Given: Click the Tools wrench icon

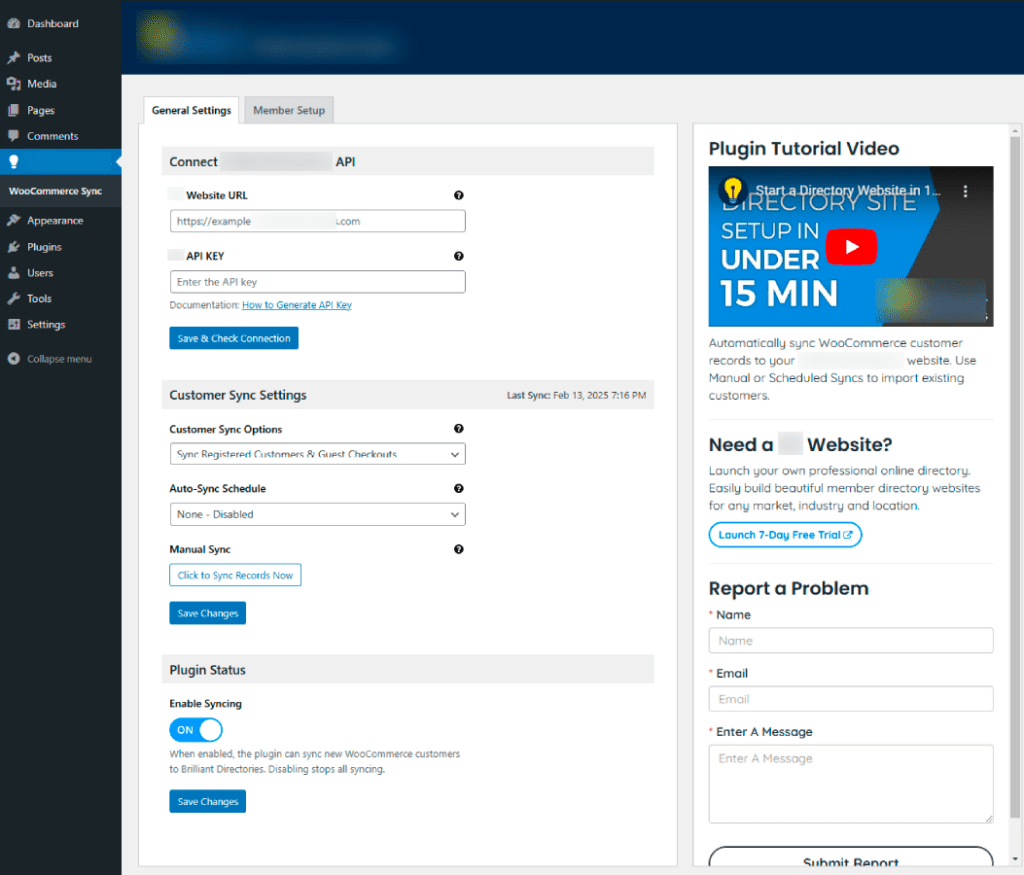Looking at the screenshot, I should [14, 298].
